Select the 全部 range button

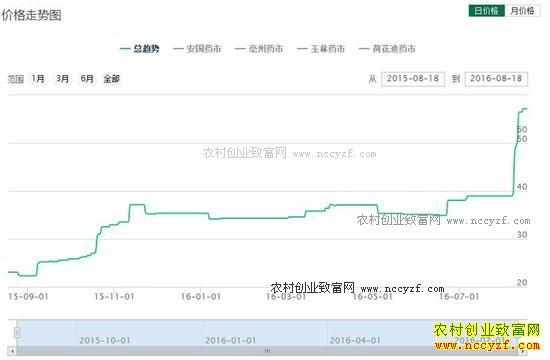[112, 79]
